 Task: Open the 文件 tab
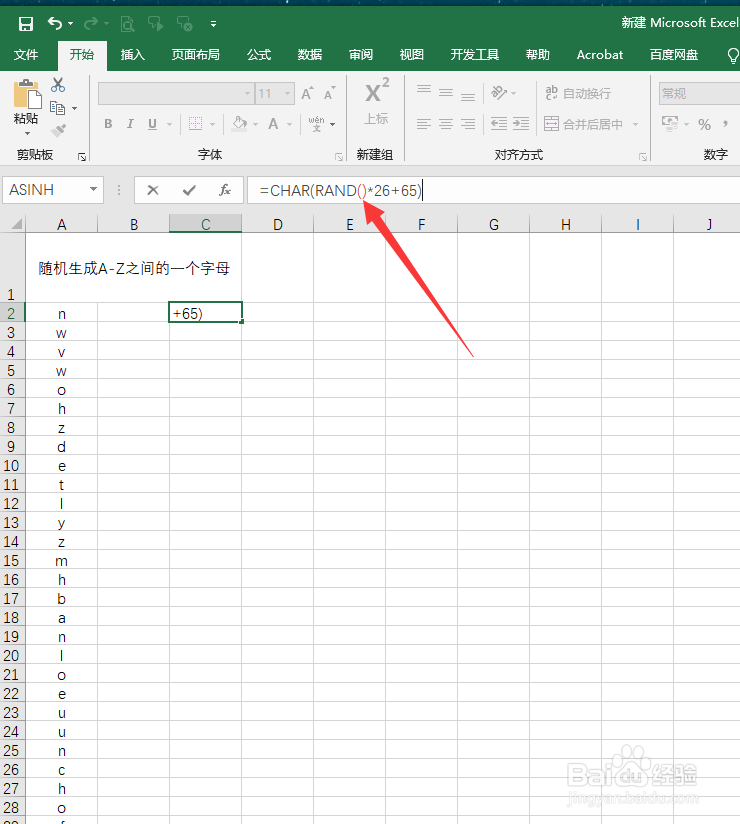pyautogui.click(x=26, y=55)
